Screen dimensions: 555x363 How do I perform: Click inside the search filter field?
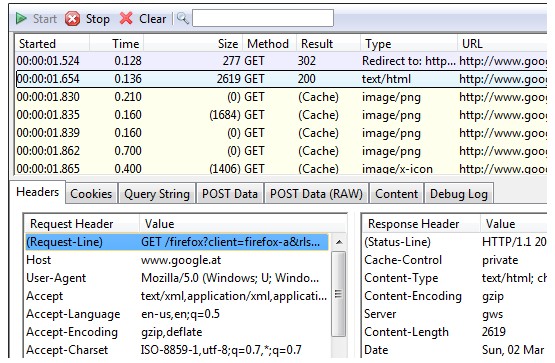point(263,18)
